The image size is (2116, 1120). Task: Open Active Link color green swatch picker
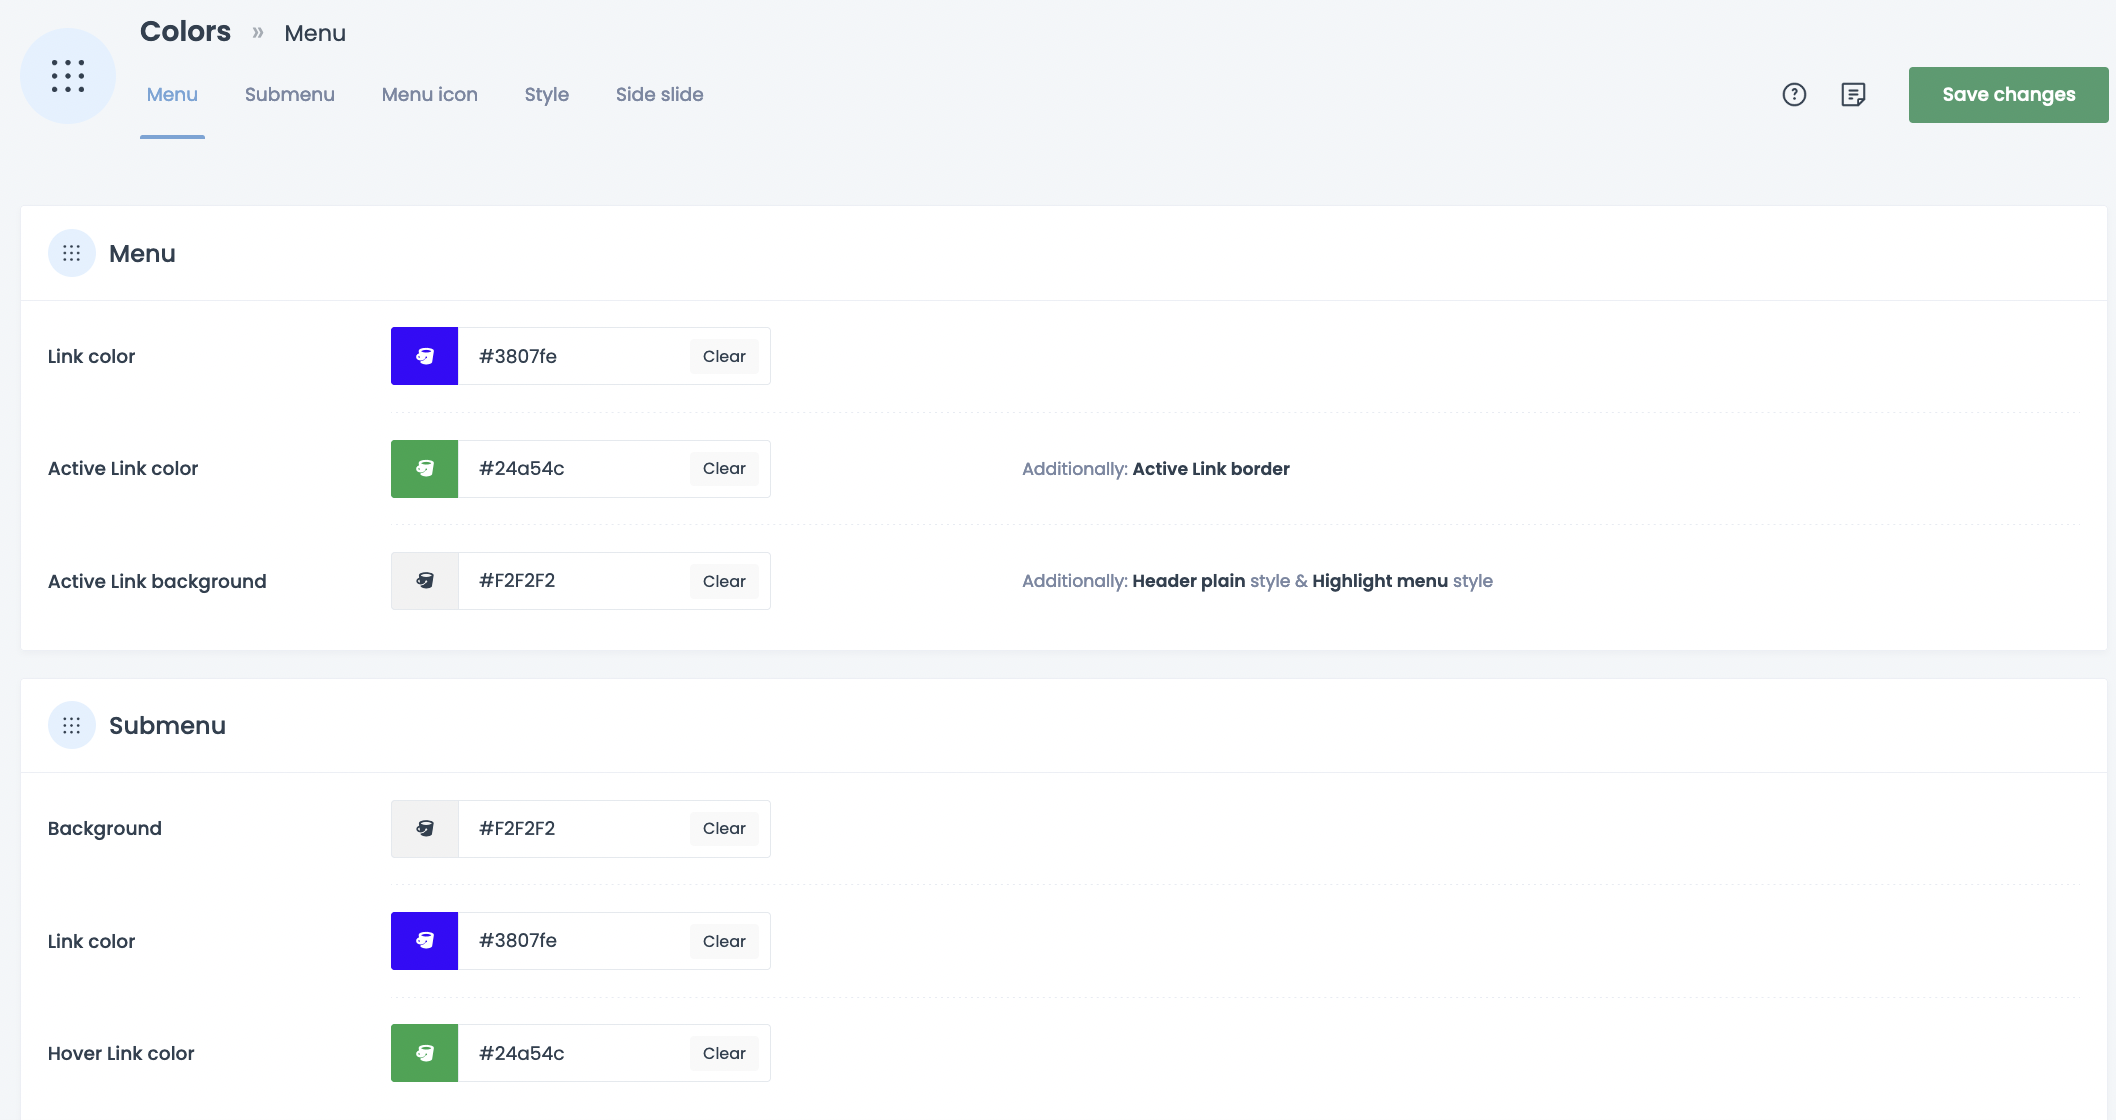pyautogui.click(x=425, y=468)
